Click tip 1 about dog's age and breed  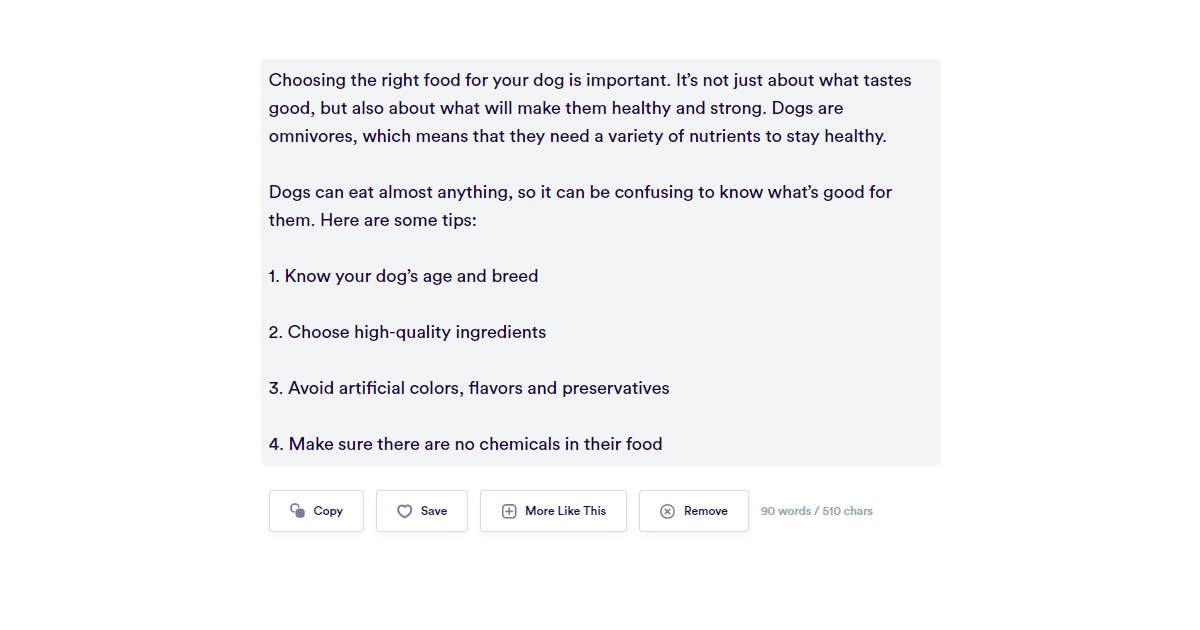coord(403,276)
